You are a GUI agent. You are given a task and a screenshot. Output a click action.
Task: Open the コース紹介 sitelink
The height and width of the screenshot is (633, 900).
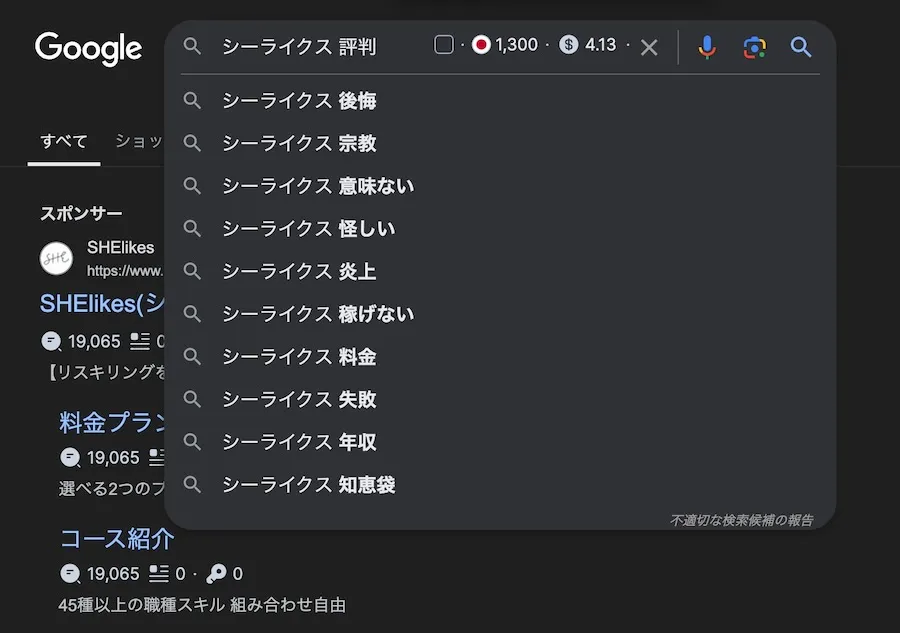pos(117,539)
